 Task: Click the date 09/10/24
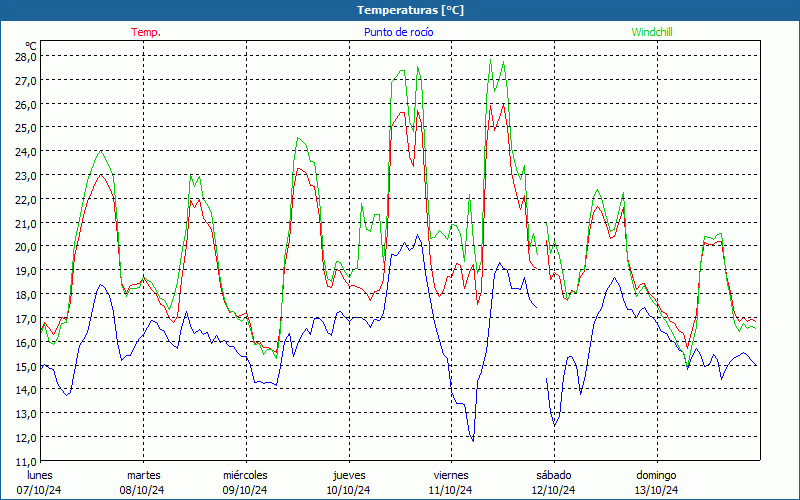pos(245,490)
